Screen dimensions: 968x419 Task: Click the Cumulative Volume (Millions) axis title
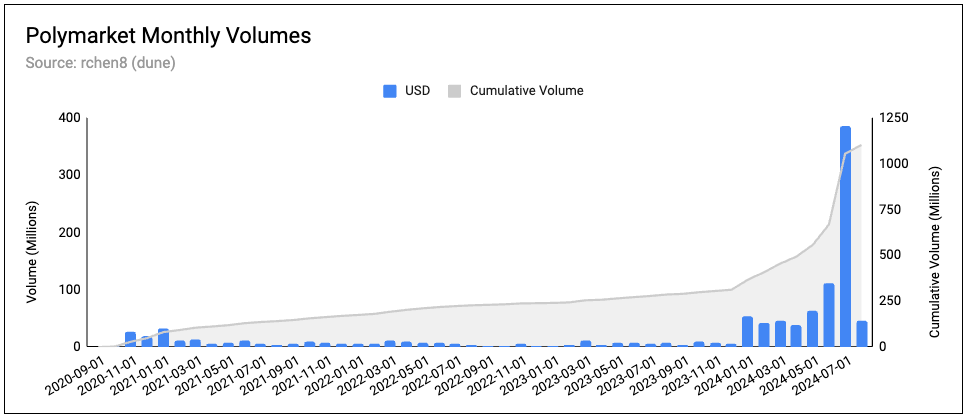(934, 252)
